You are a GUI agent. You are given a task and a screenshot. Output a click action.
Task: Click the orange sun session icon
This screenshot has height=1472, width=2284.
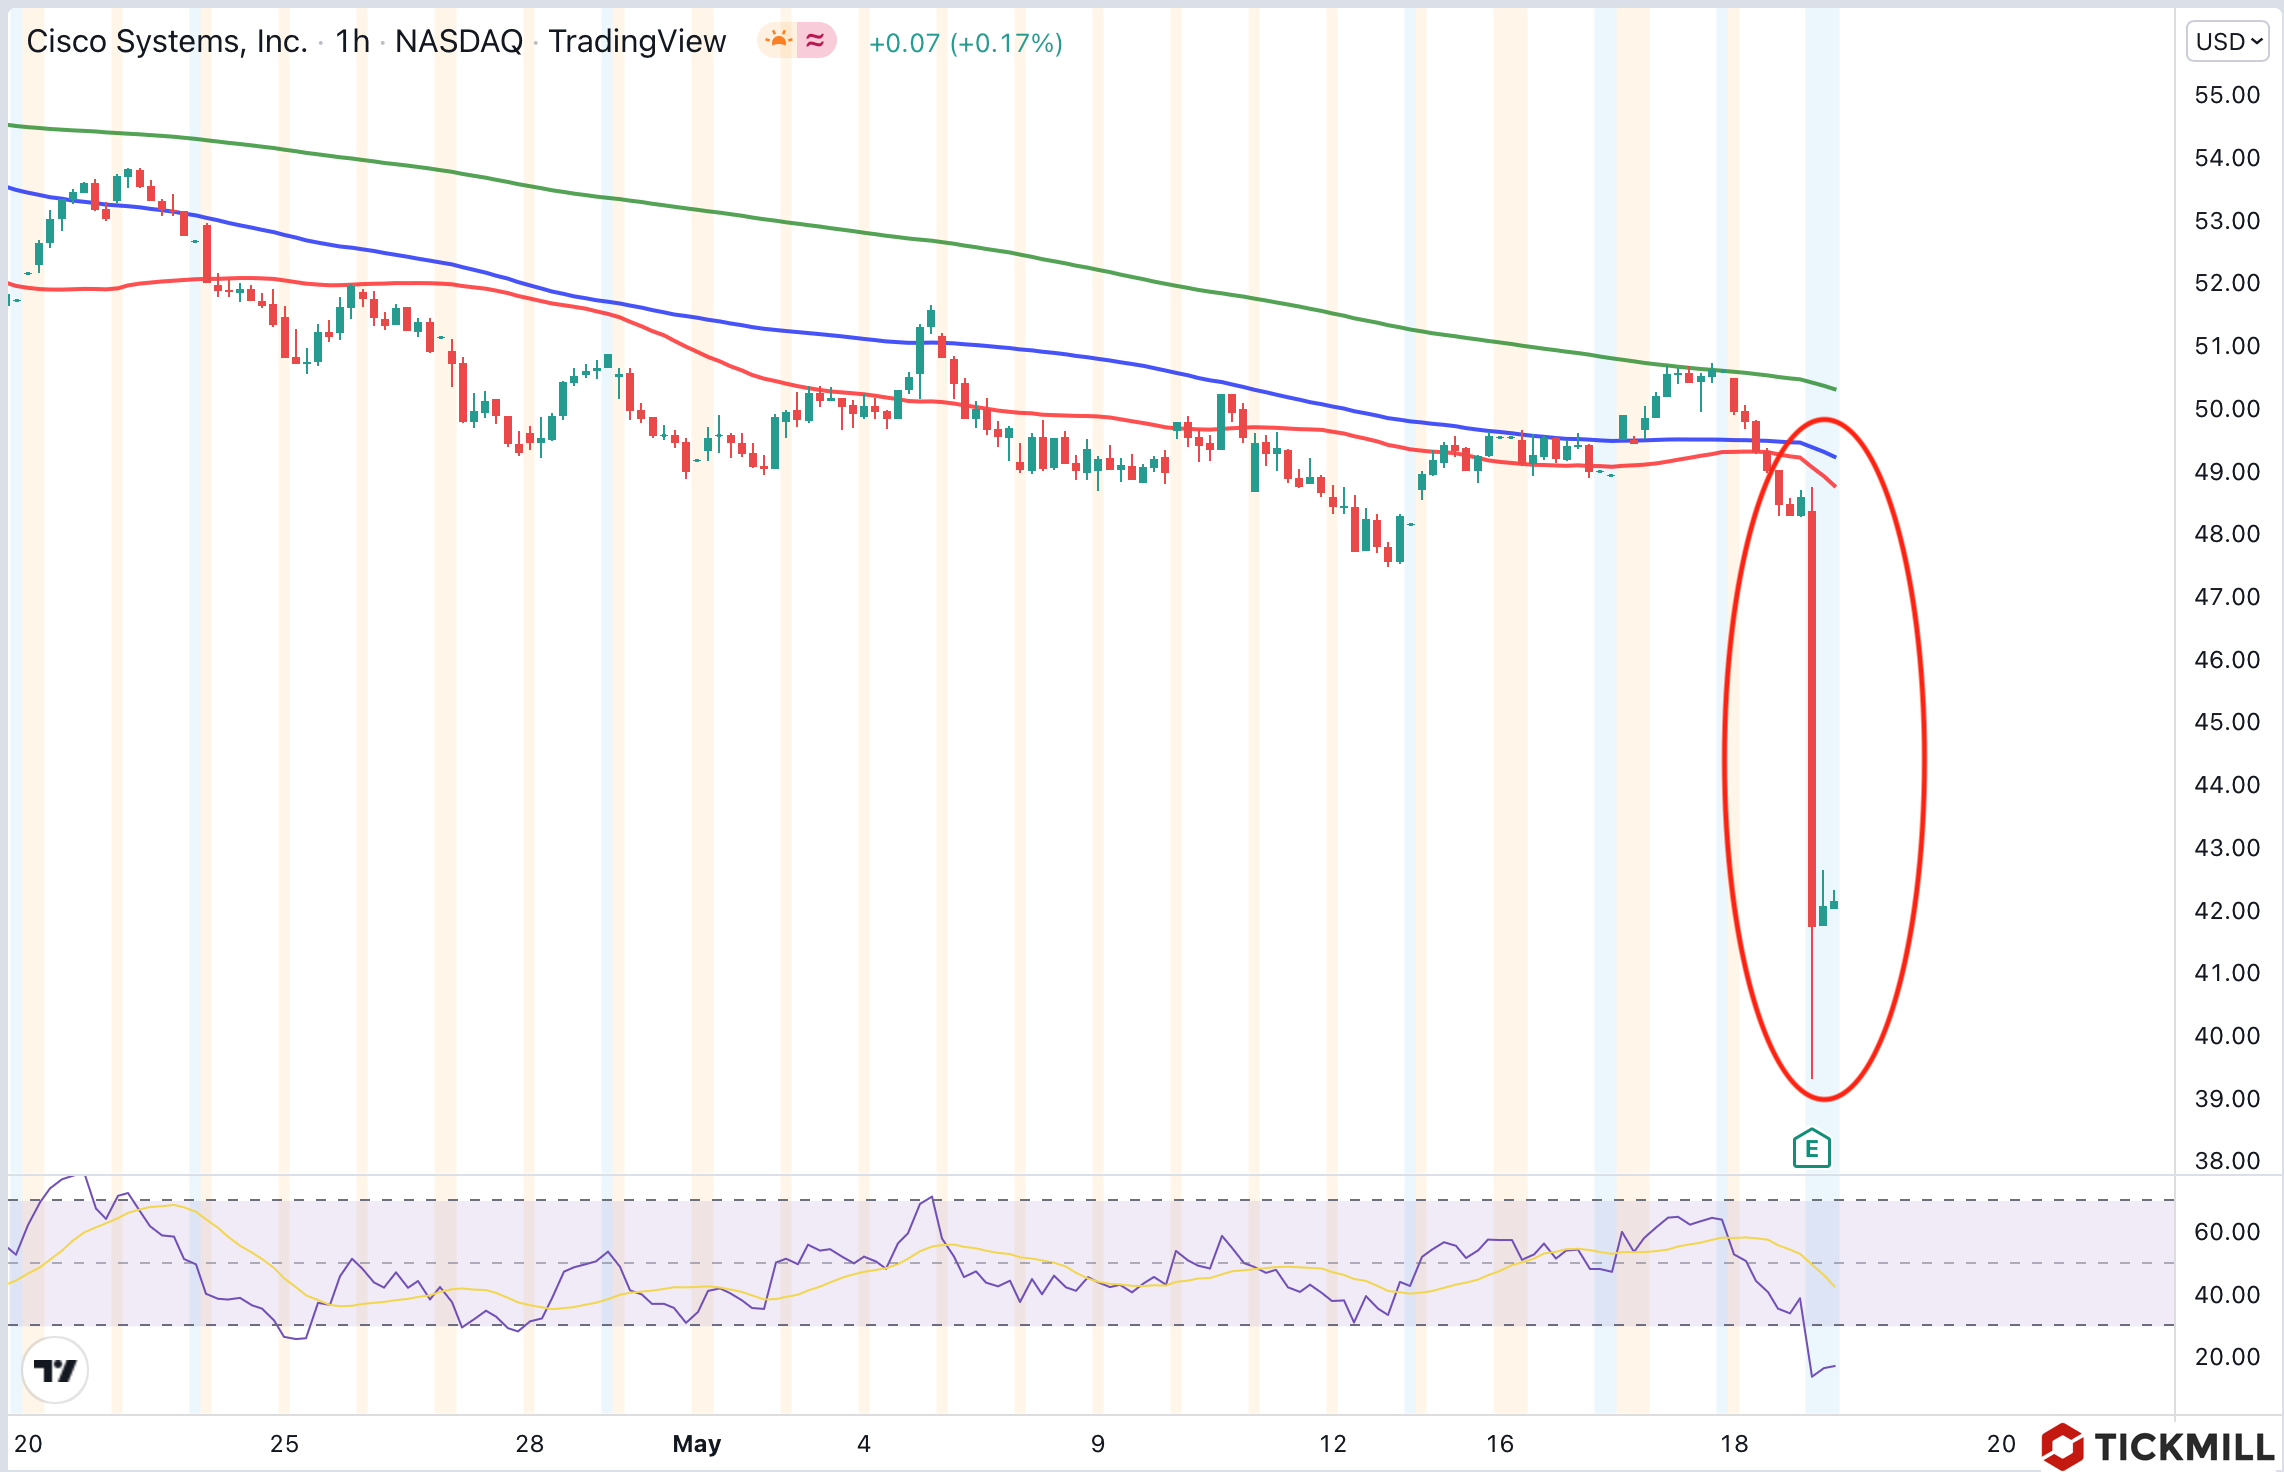[777, 41]
